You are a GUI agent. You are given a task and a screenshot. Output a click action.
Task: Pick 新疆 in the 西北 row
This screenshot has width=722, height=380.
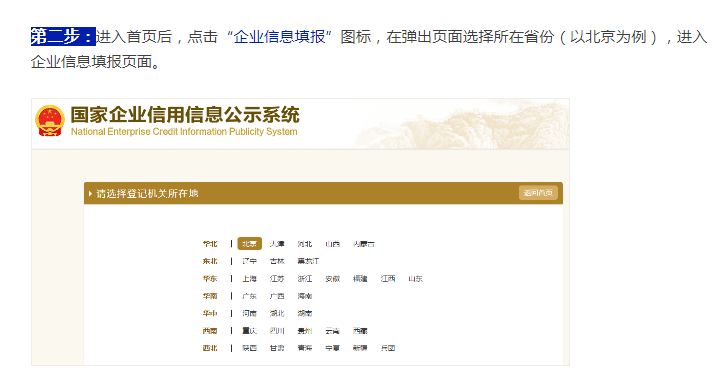tap(360, 348)
